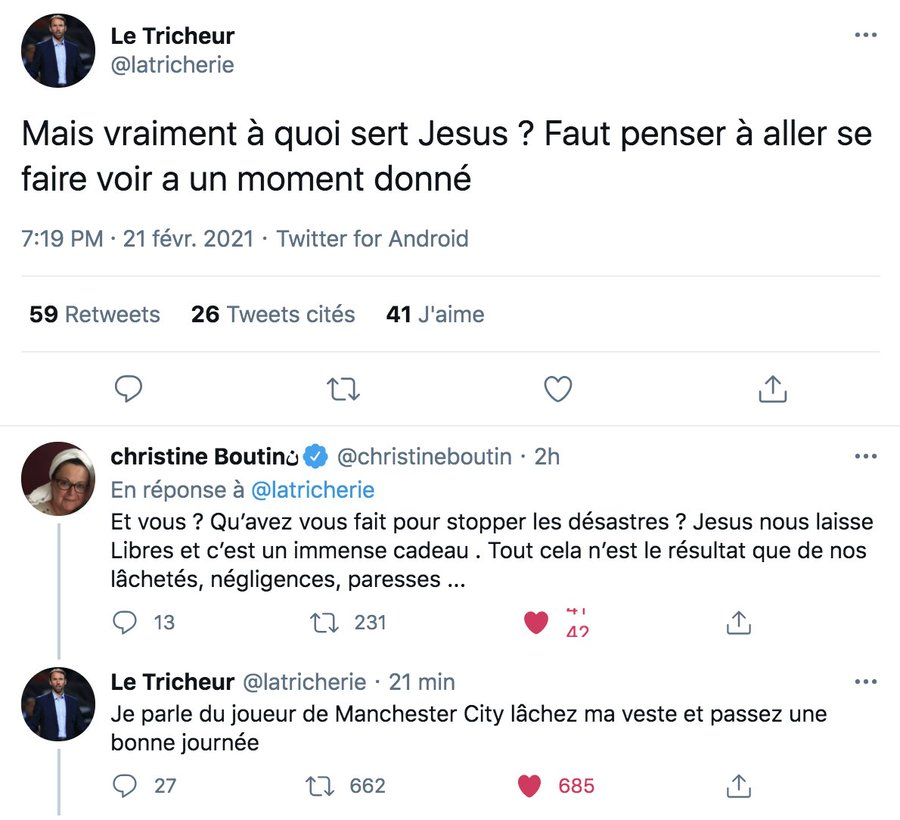
Task: Open the 41 J'aime likes list
Action: pos(435,314)
